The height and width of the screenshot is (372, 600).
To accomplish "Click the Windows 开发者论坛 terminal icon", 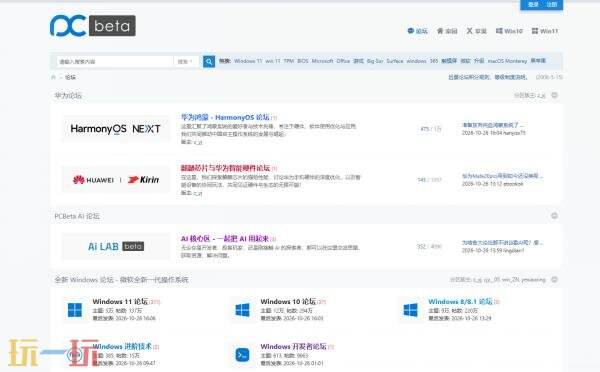I will point(243,354).
